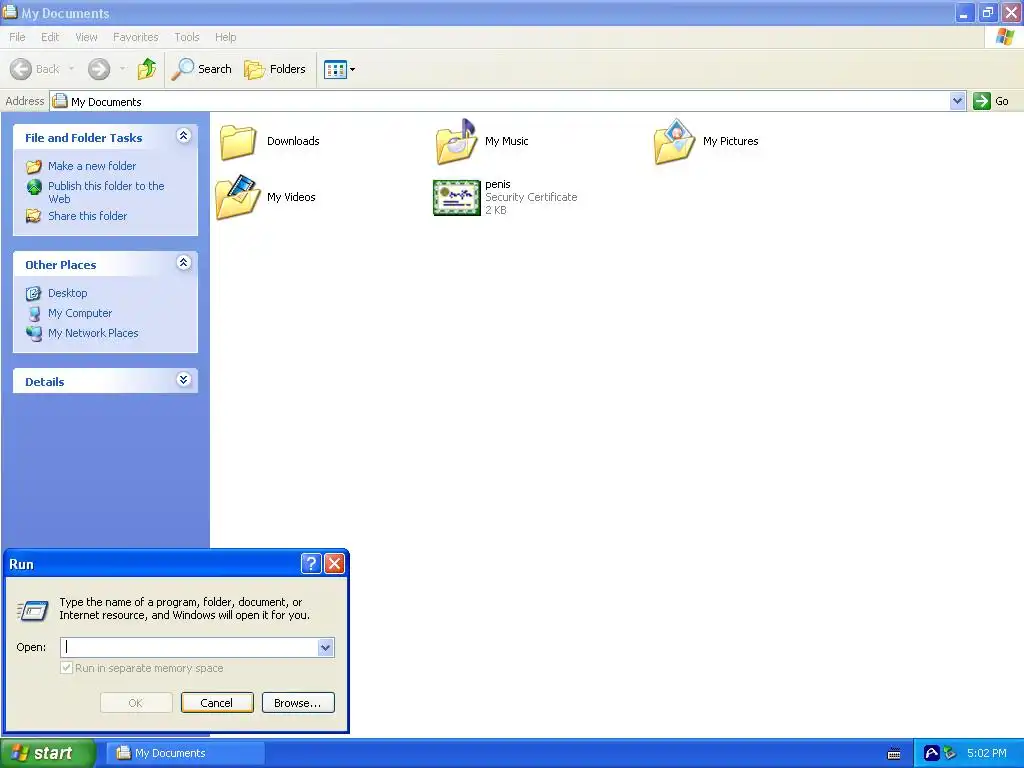Expand the Run dialog Open dropdown
The height and width of the screenshot is (768, 1024).
pos(326,647)
